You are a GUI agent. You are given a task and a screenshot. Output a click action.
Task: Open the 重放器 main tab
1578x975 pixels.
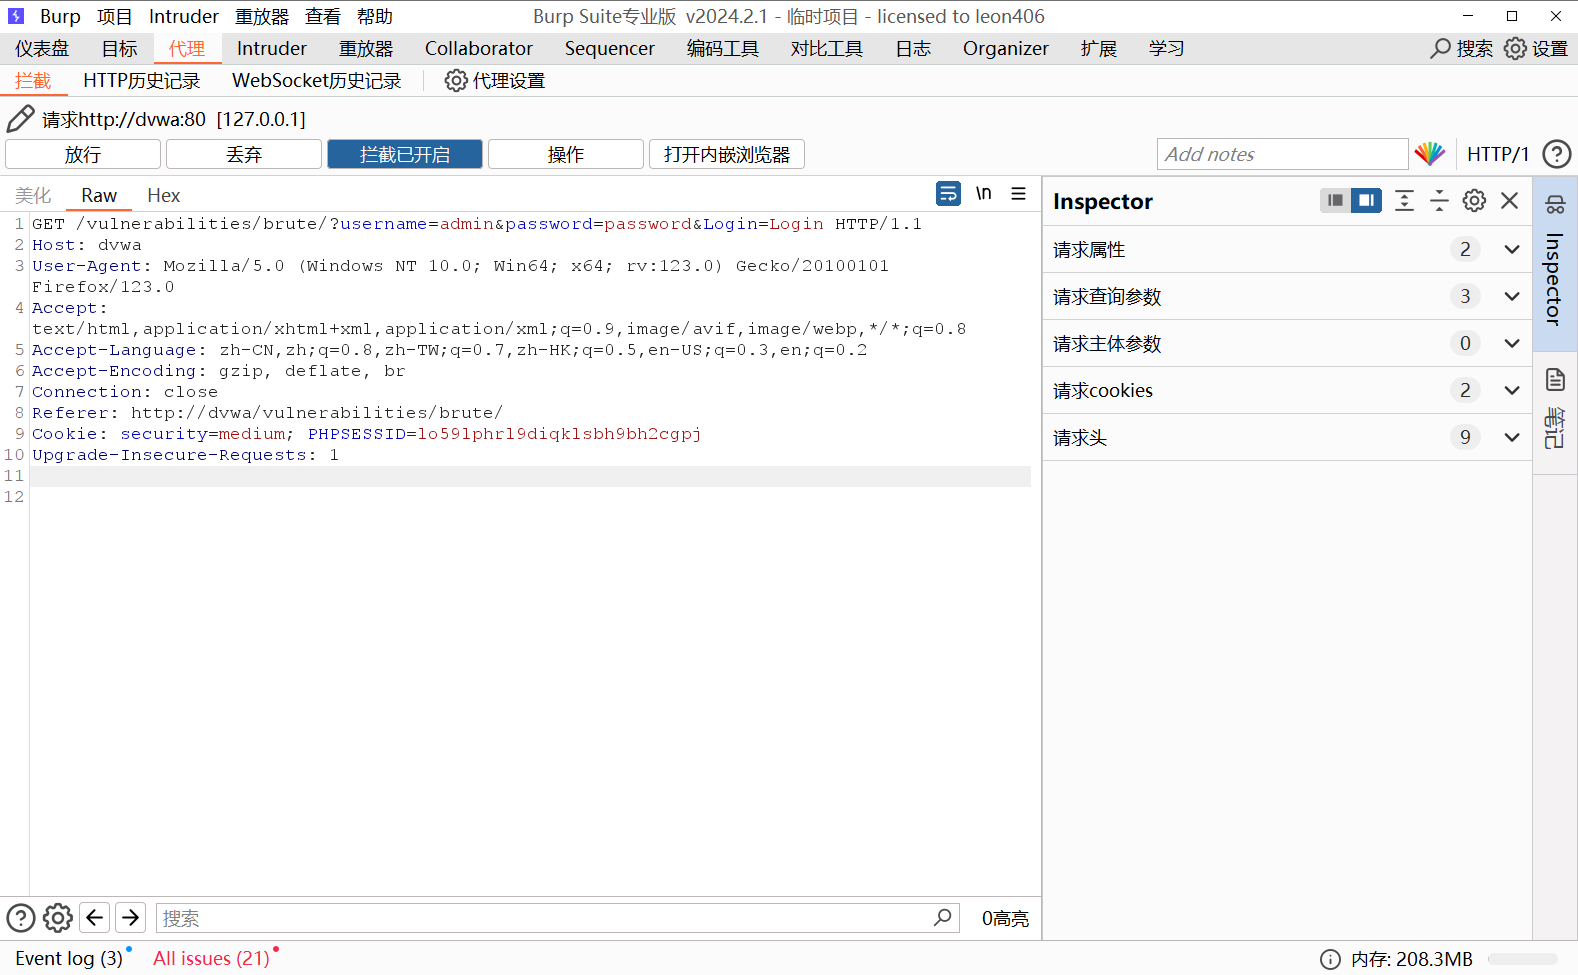tap(366, 48)
